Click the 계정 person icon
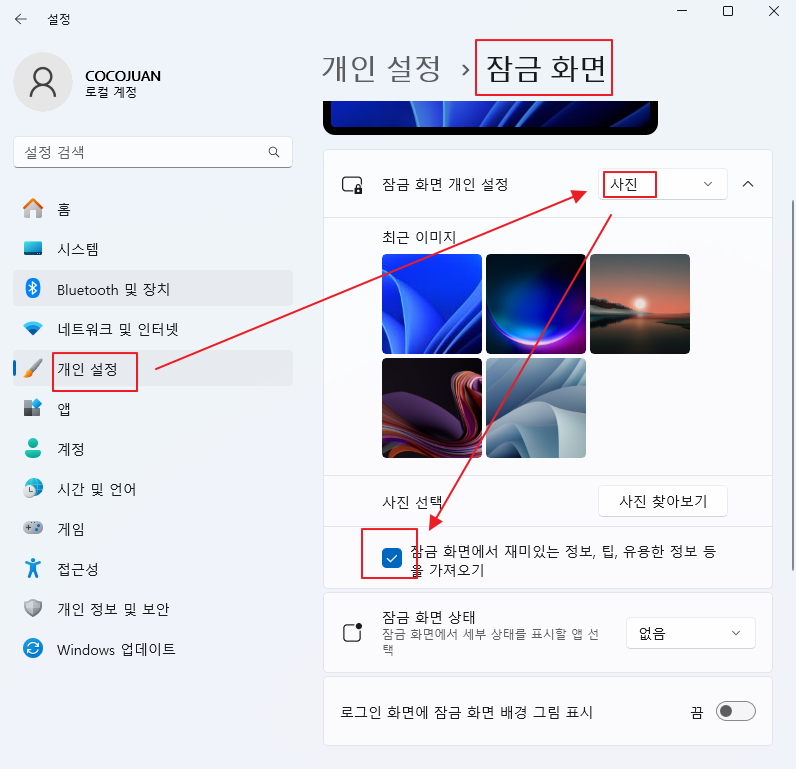 pos(33,448)
